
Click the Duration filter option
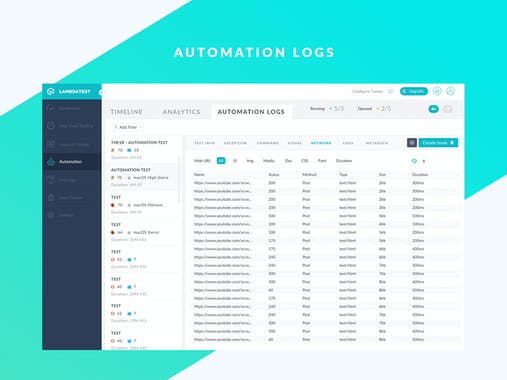click(344, 161)
